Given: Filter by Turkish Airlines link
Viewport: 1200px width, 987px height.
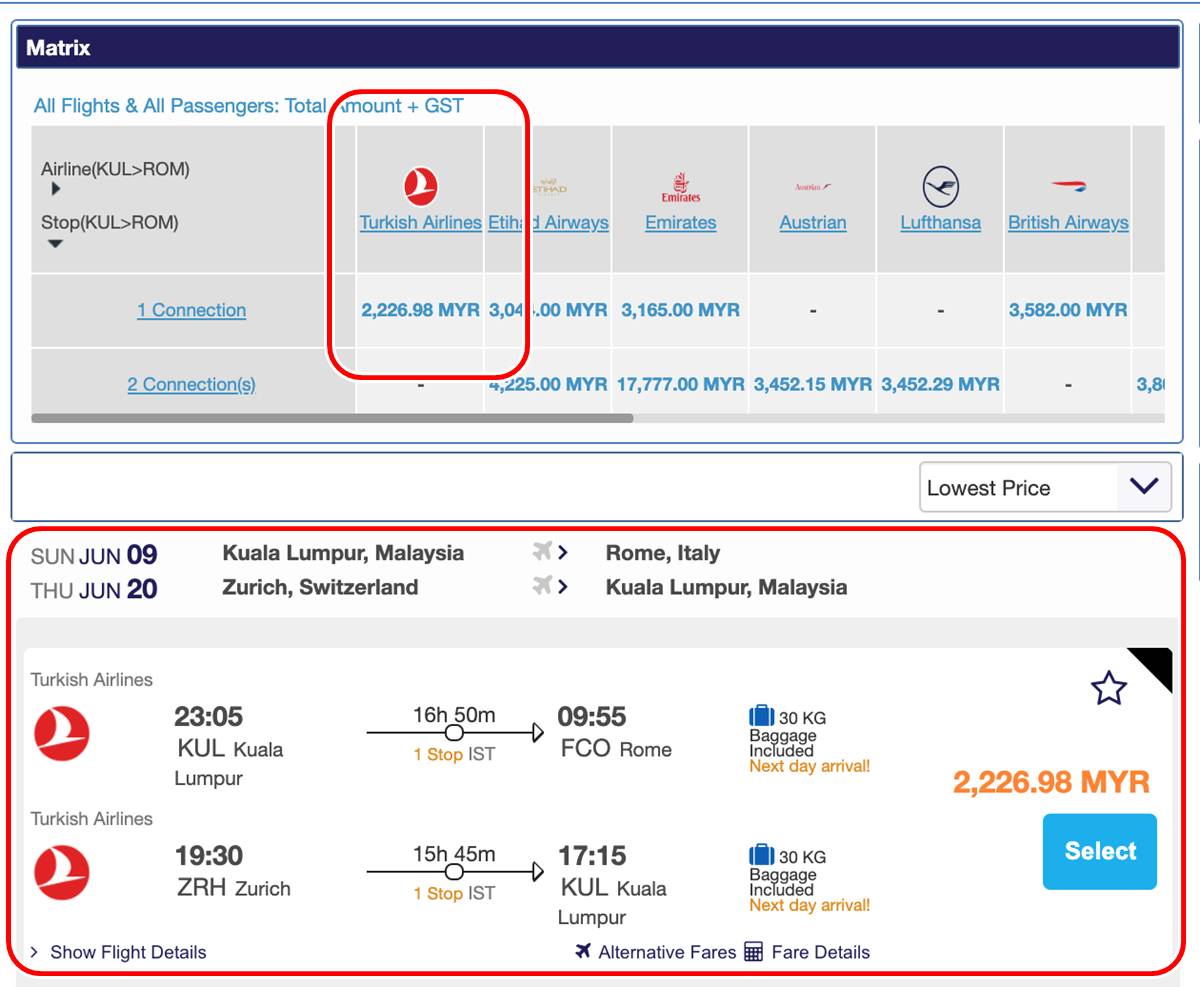Looking at the screenshot, I should tap(421, 223).
